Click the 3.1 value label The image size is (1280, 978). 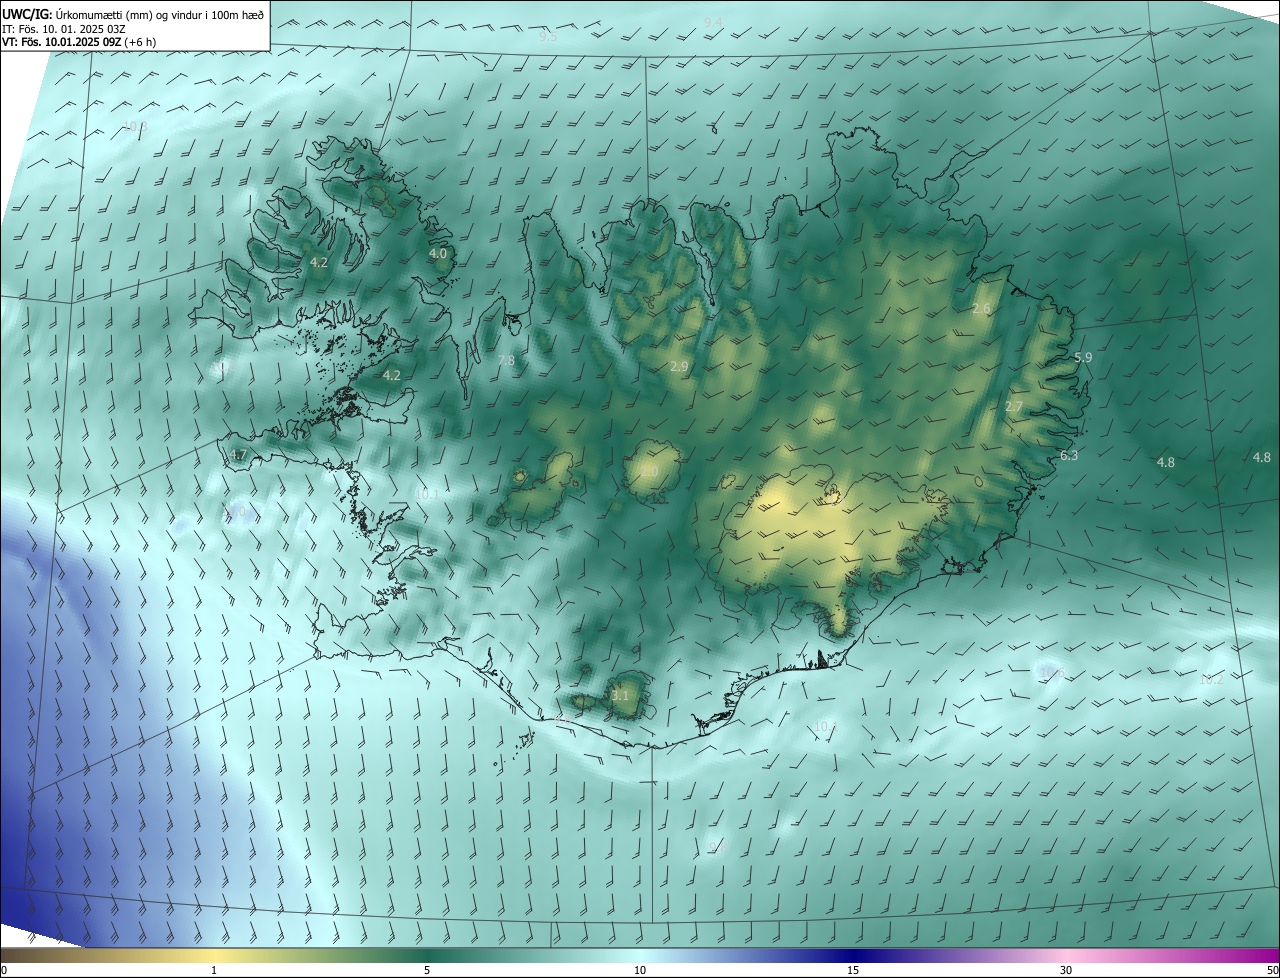[620, 695]
